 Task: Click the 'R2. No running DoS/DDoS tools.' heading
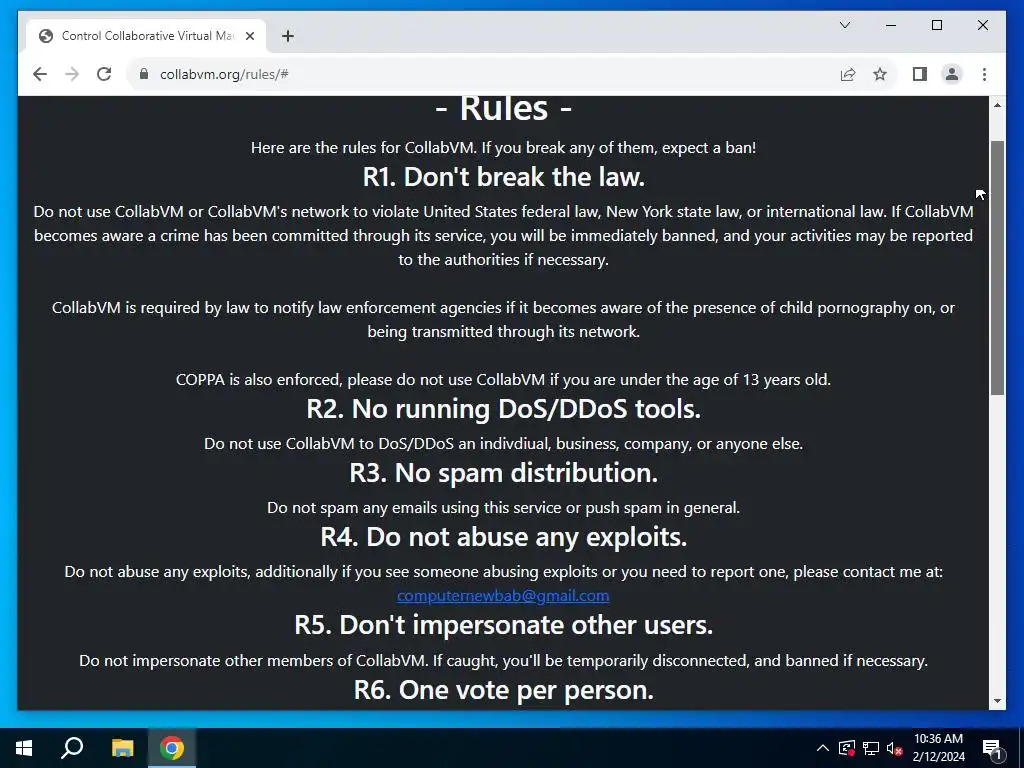point(504,409)
